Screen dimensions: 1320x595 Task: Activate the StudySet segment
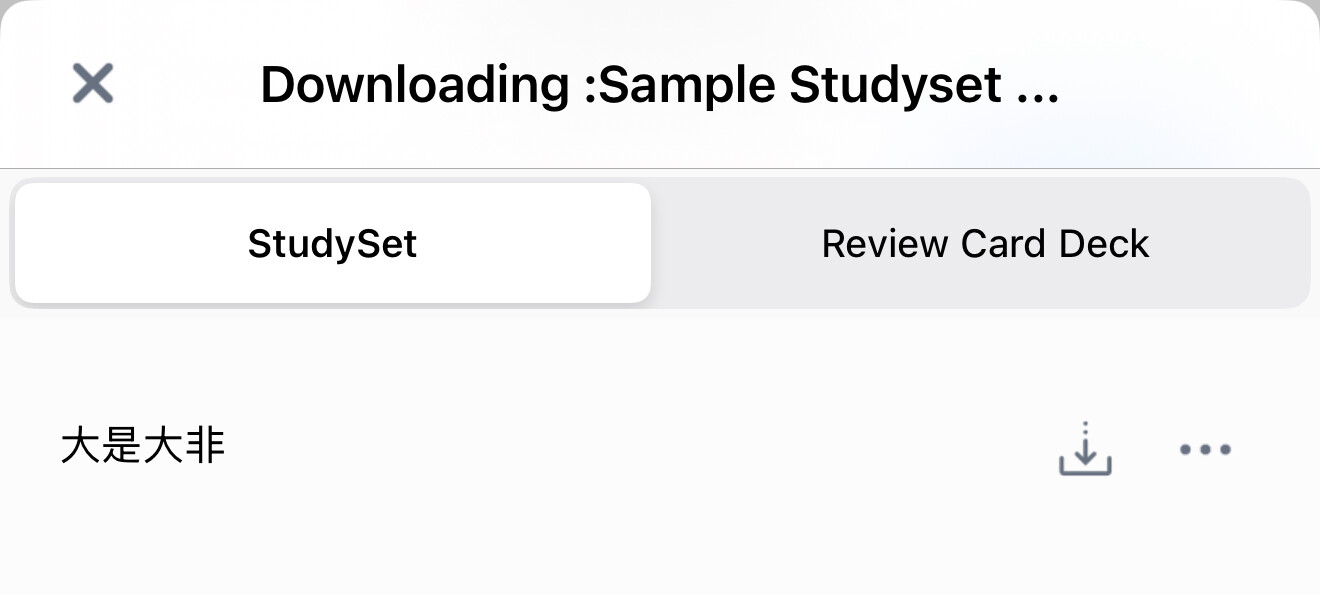click(333, 243)
